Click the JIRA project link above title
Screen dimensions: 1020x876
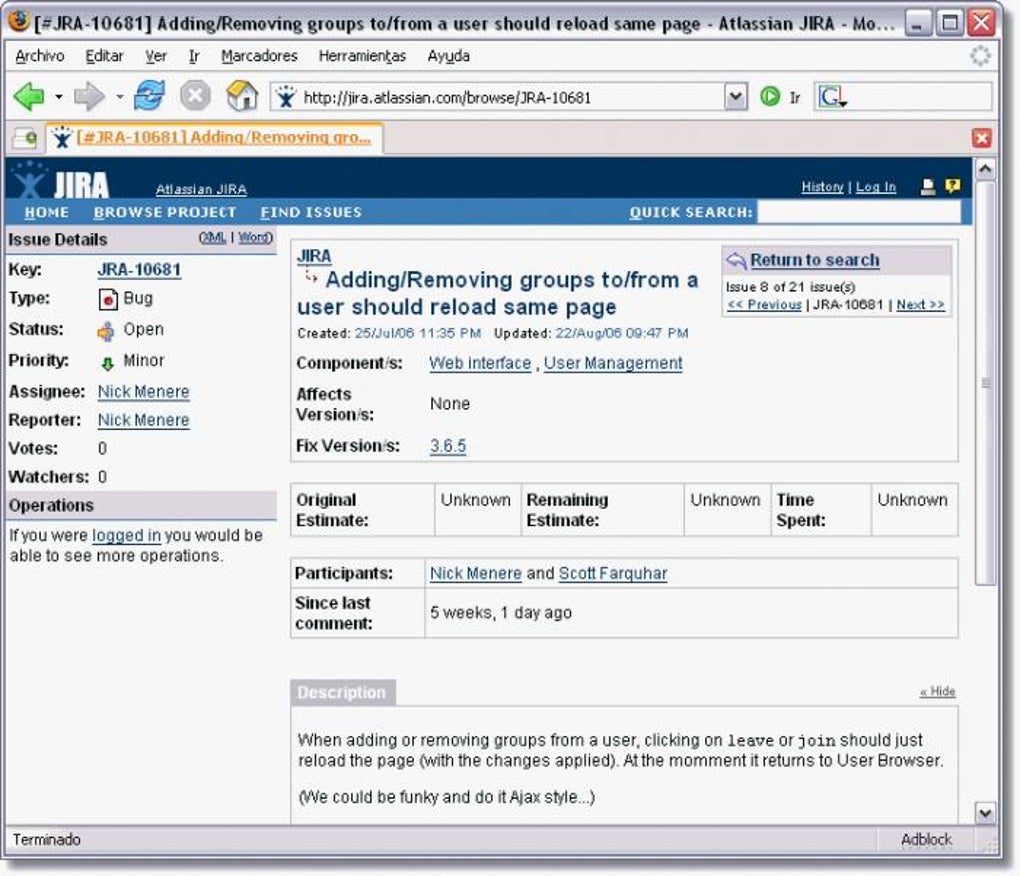point(314,256)
